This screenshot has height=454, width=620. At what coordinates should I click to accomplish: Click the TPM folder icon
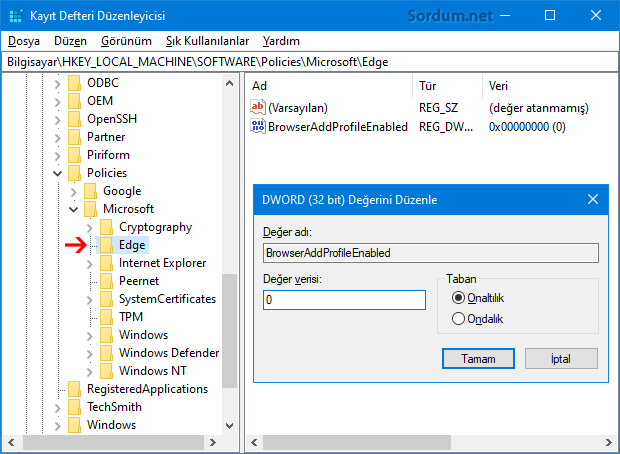pos(106,317)
